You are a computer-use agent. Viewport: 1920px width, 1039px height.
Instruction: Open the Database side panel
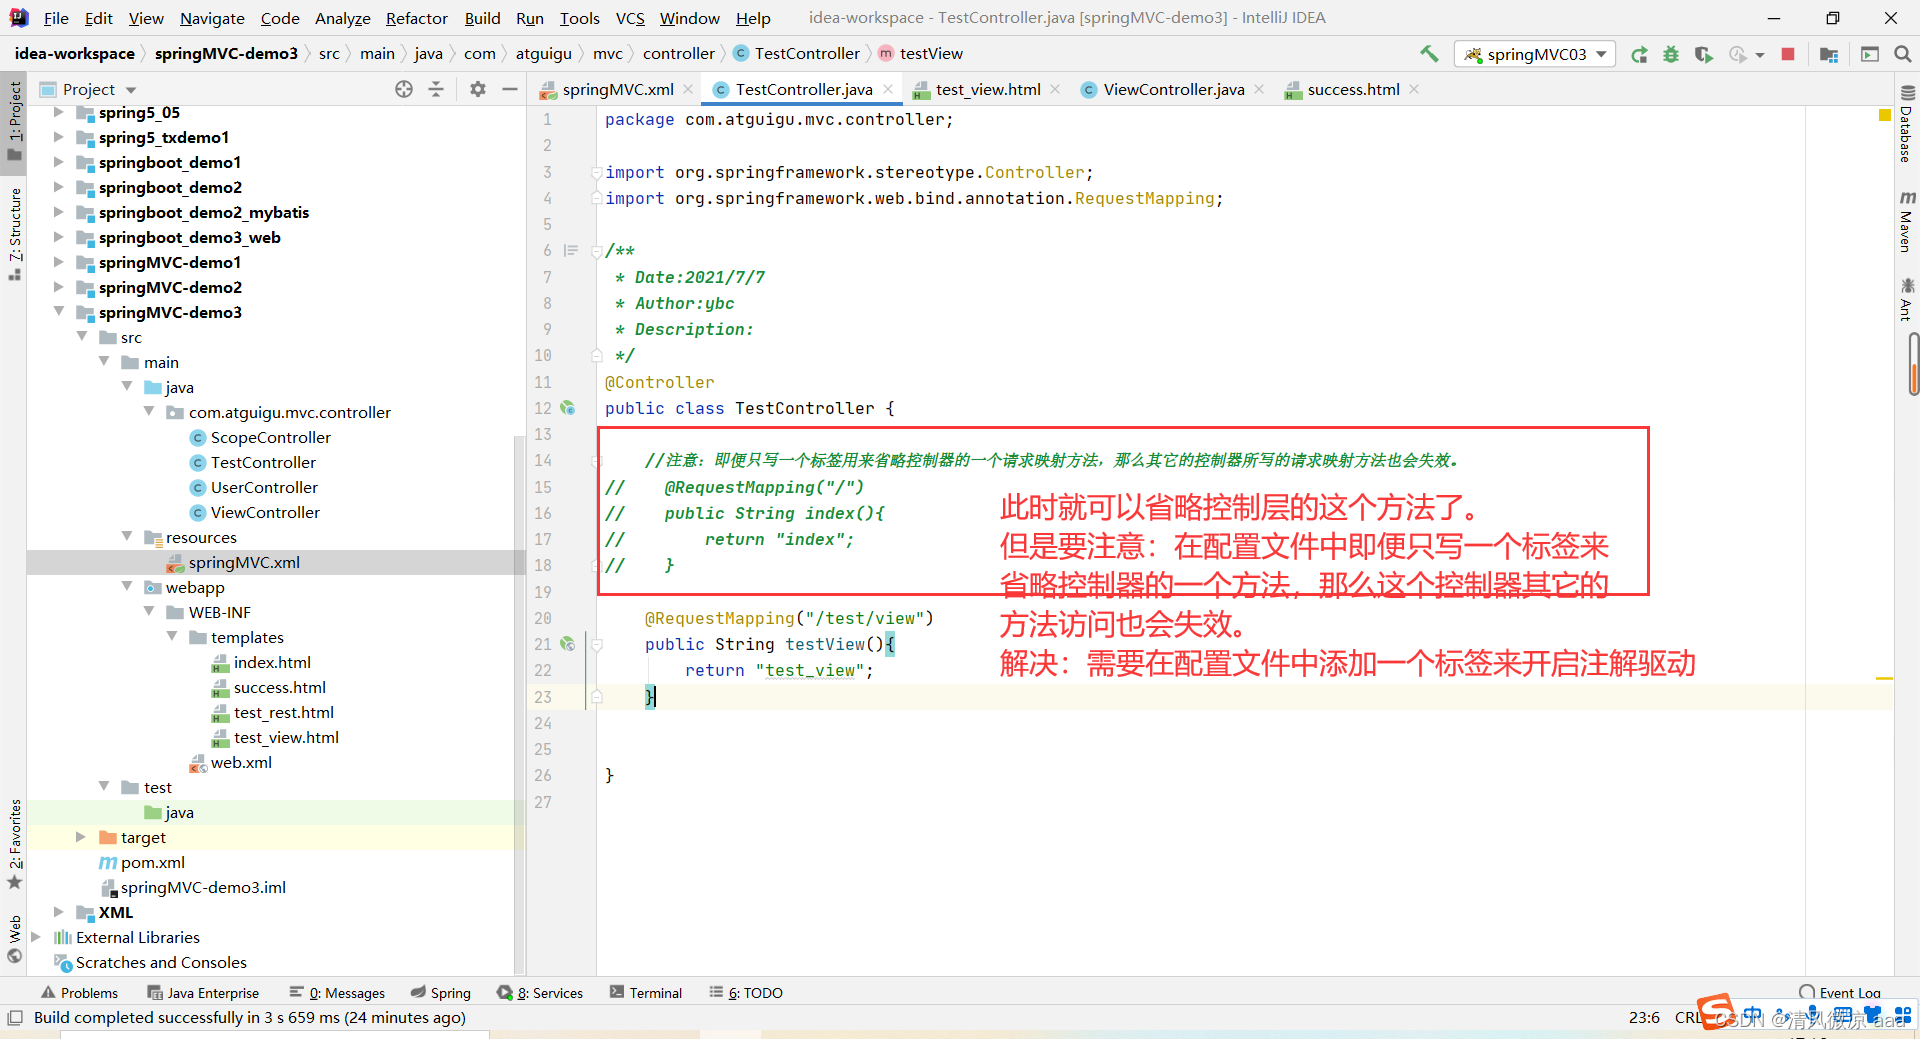coord(1906,125)
